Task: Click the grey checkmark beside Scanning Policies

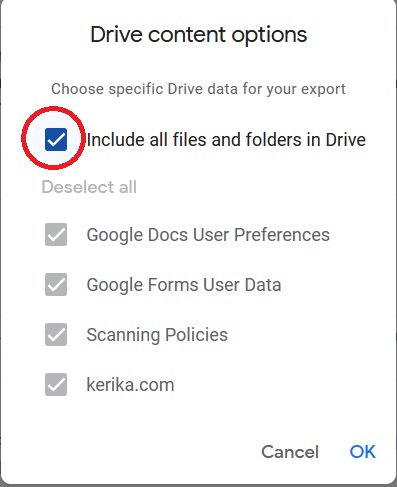Action: [x=56, y=335]
